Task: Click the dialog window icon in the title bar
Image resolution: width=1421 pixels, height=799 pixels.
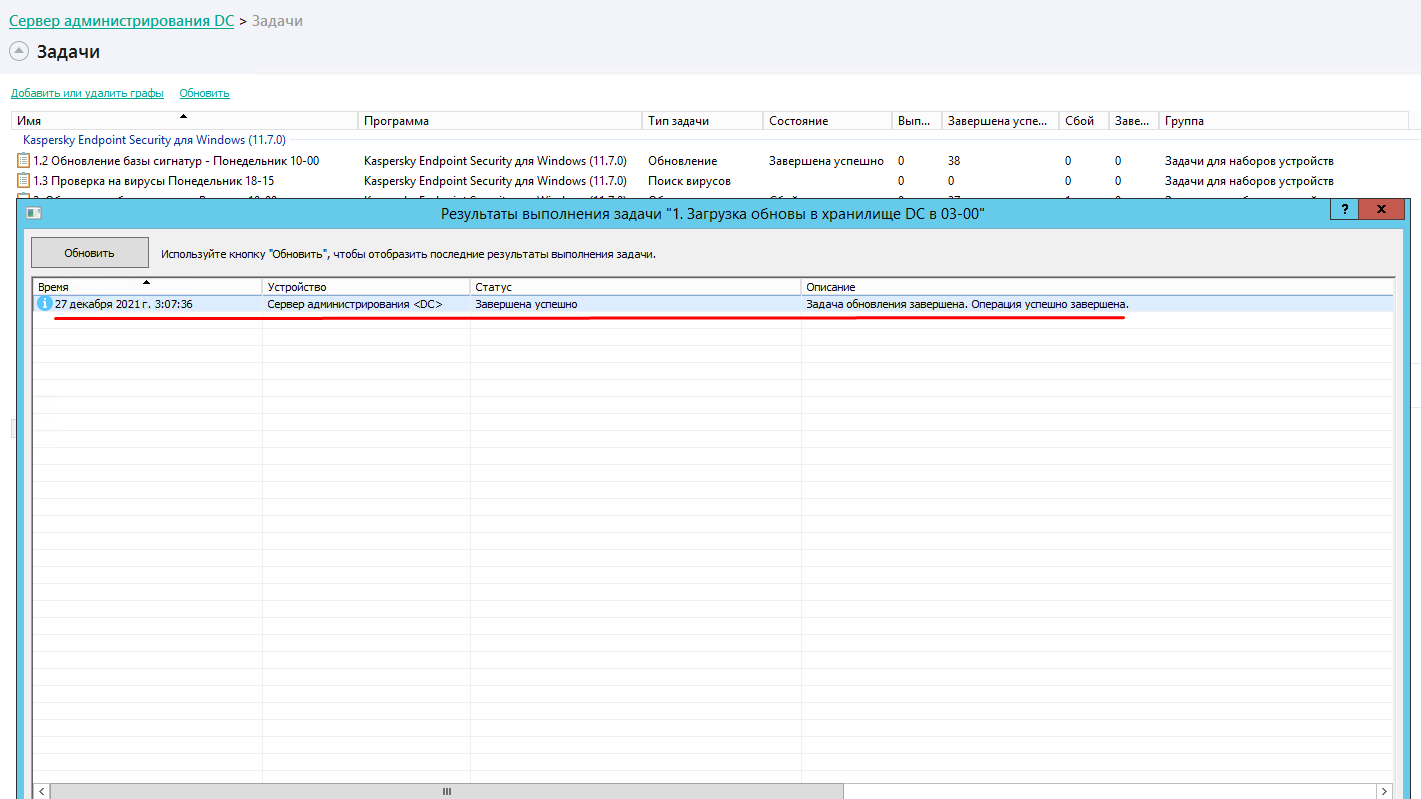Action: (x=34, y=212)
